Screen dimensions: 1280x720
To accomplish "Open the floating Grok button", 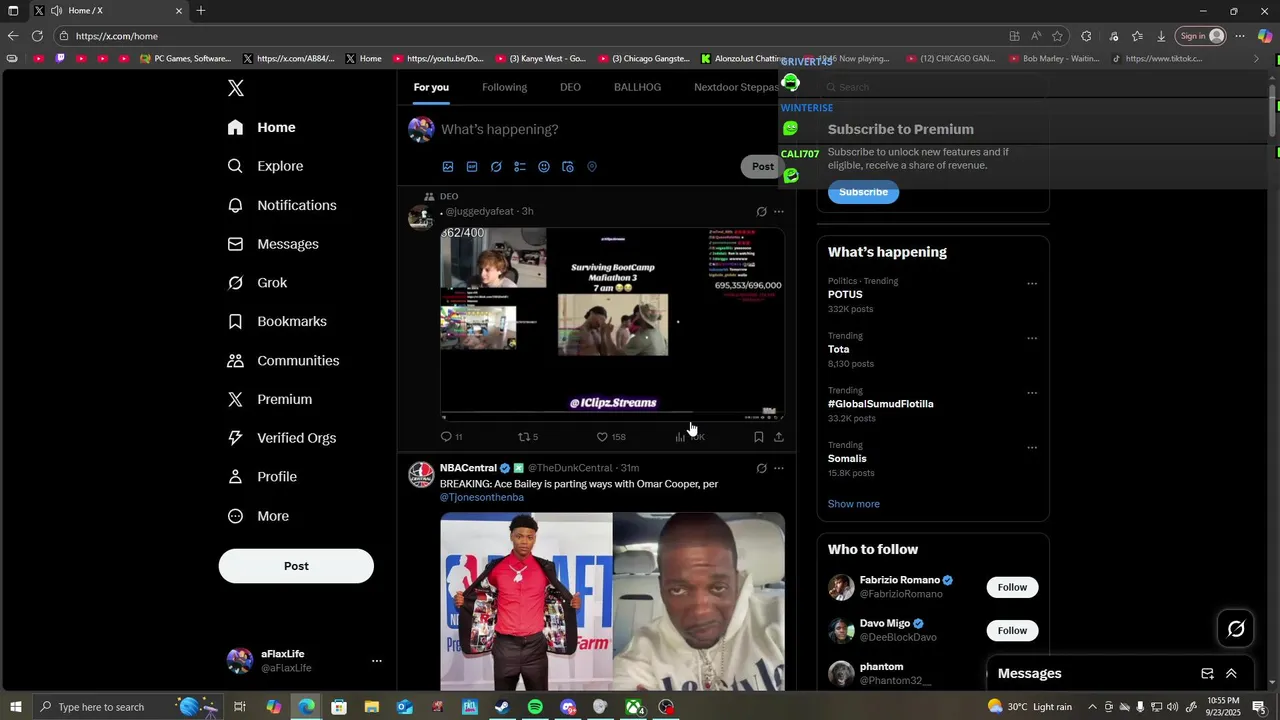I will coord(1236,629).
